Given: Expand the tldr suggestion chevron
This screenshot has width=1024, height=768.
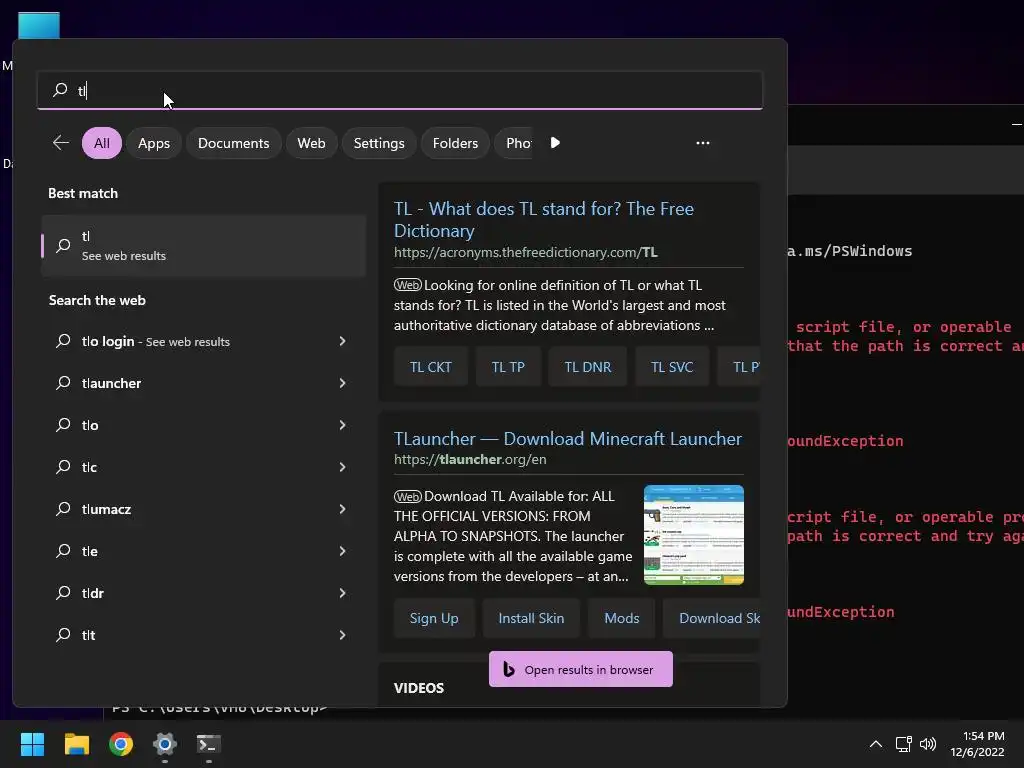Looking at the screenshot, I should 342,593.
